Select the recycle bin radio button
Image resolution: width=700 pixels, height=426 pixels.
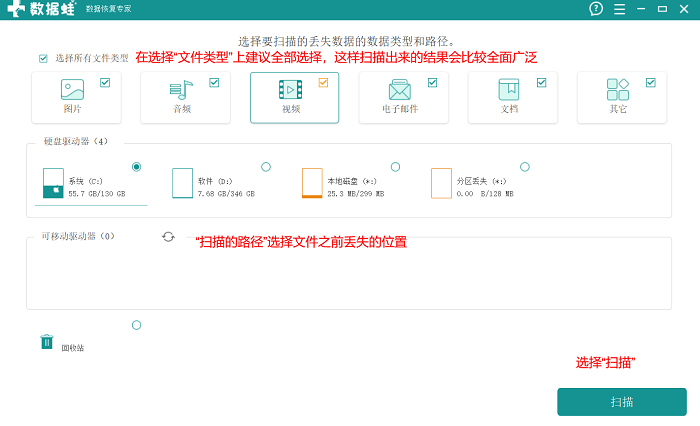137,325
